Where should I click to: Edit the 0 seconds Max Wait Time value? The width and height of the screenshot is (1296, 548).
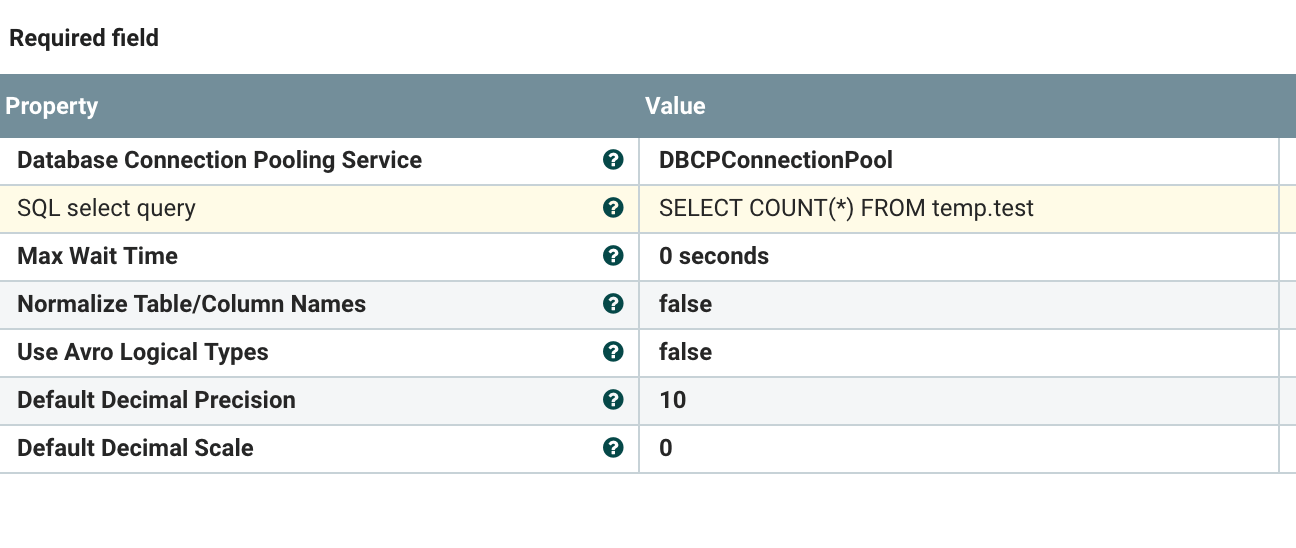(714, 256)
